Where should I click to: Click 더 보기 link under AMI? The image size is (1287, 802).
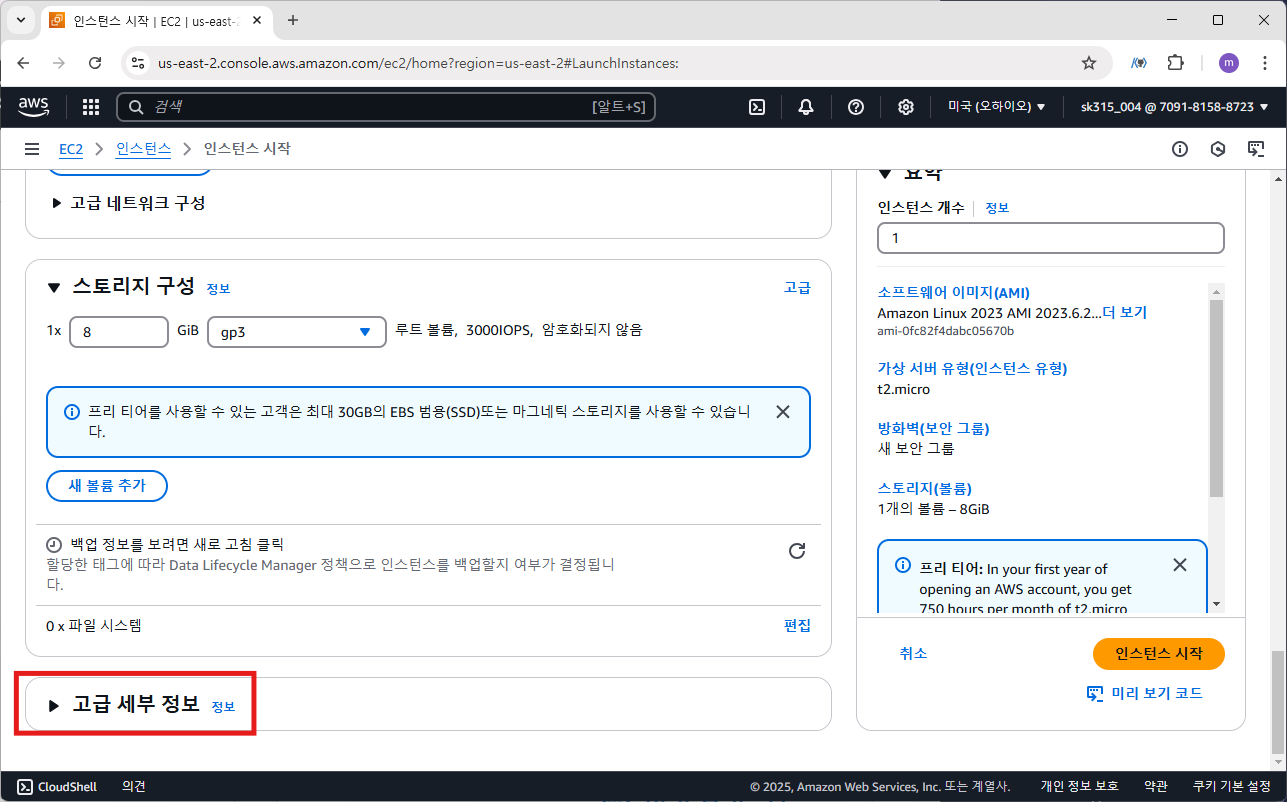click(x=1125, y=312)
